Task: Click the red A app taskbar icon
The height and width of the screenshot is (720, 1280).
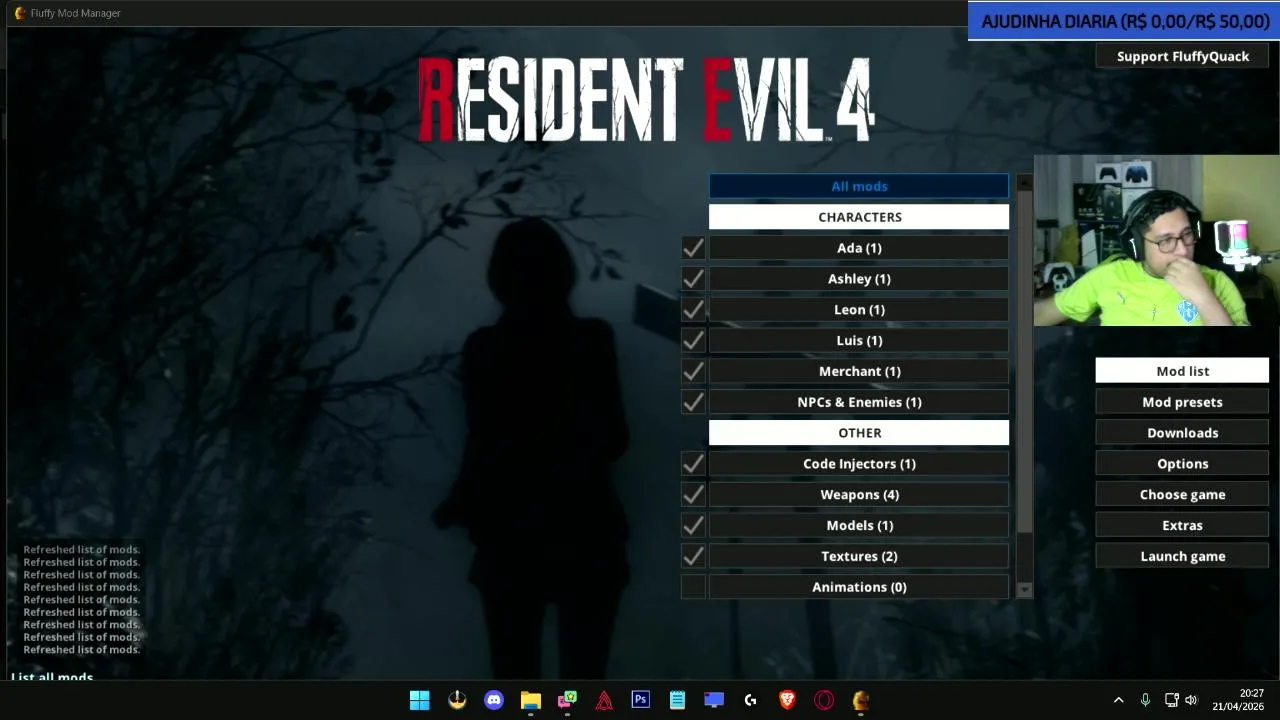Action: pyautogui.click(x=604, y=700)
